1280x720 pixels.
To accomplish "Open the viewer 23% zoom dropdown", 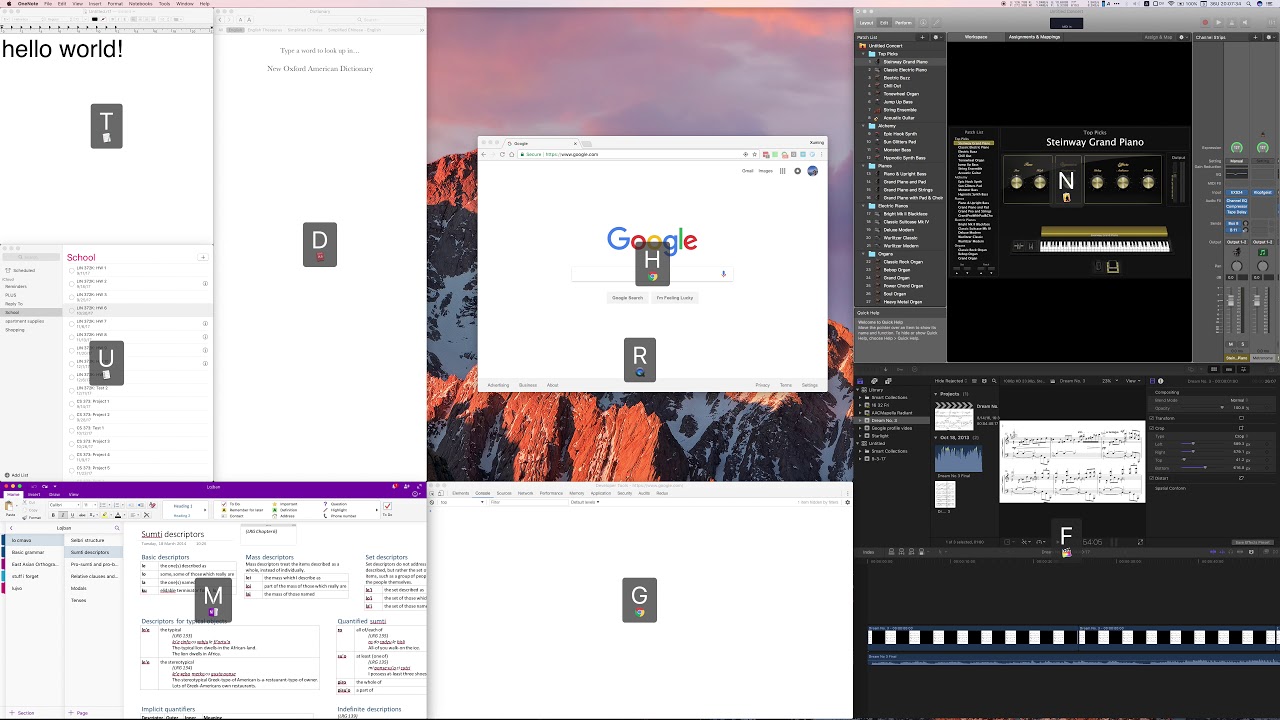I will coord(1110,381).
